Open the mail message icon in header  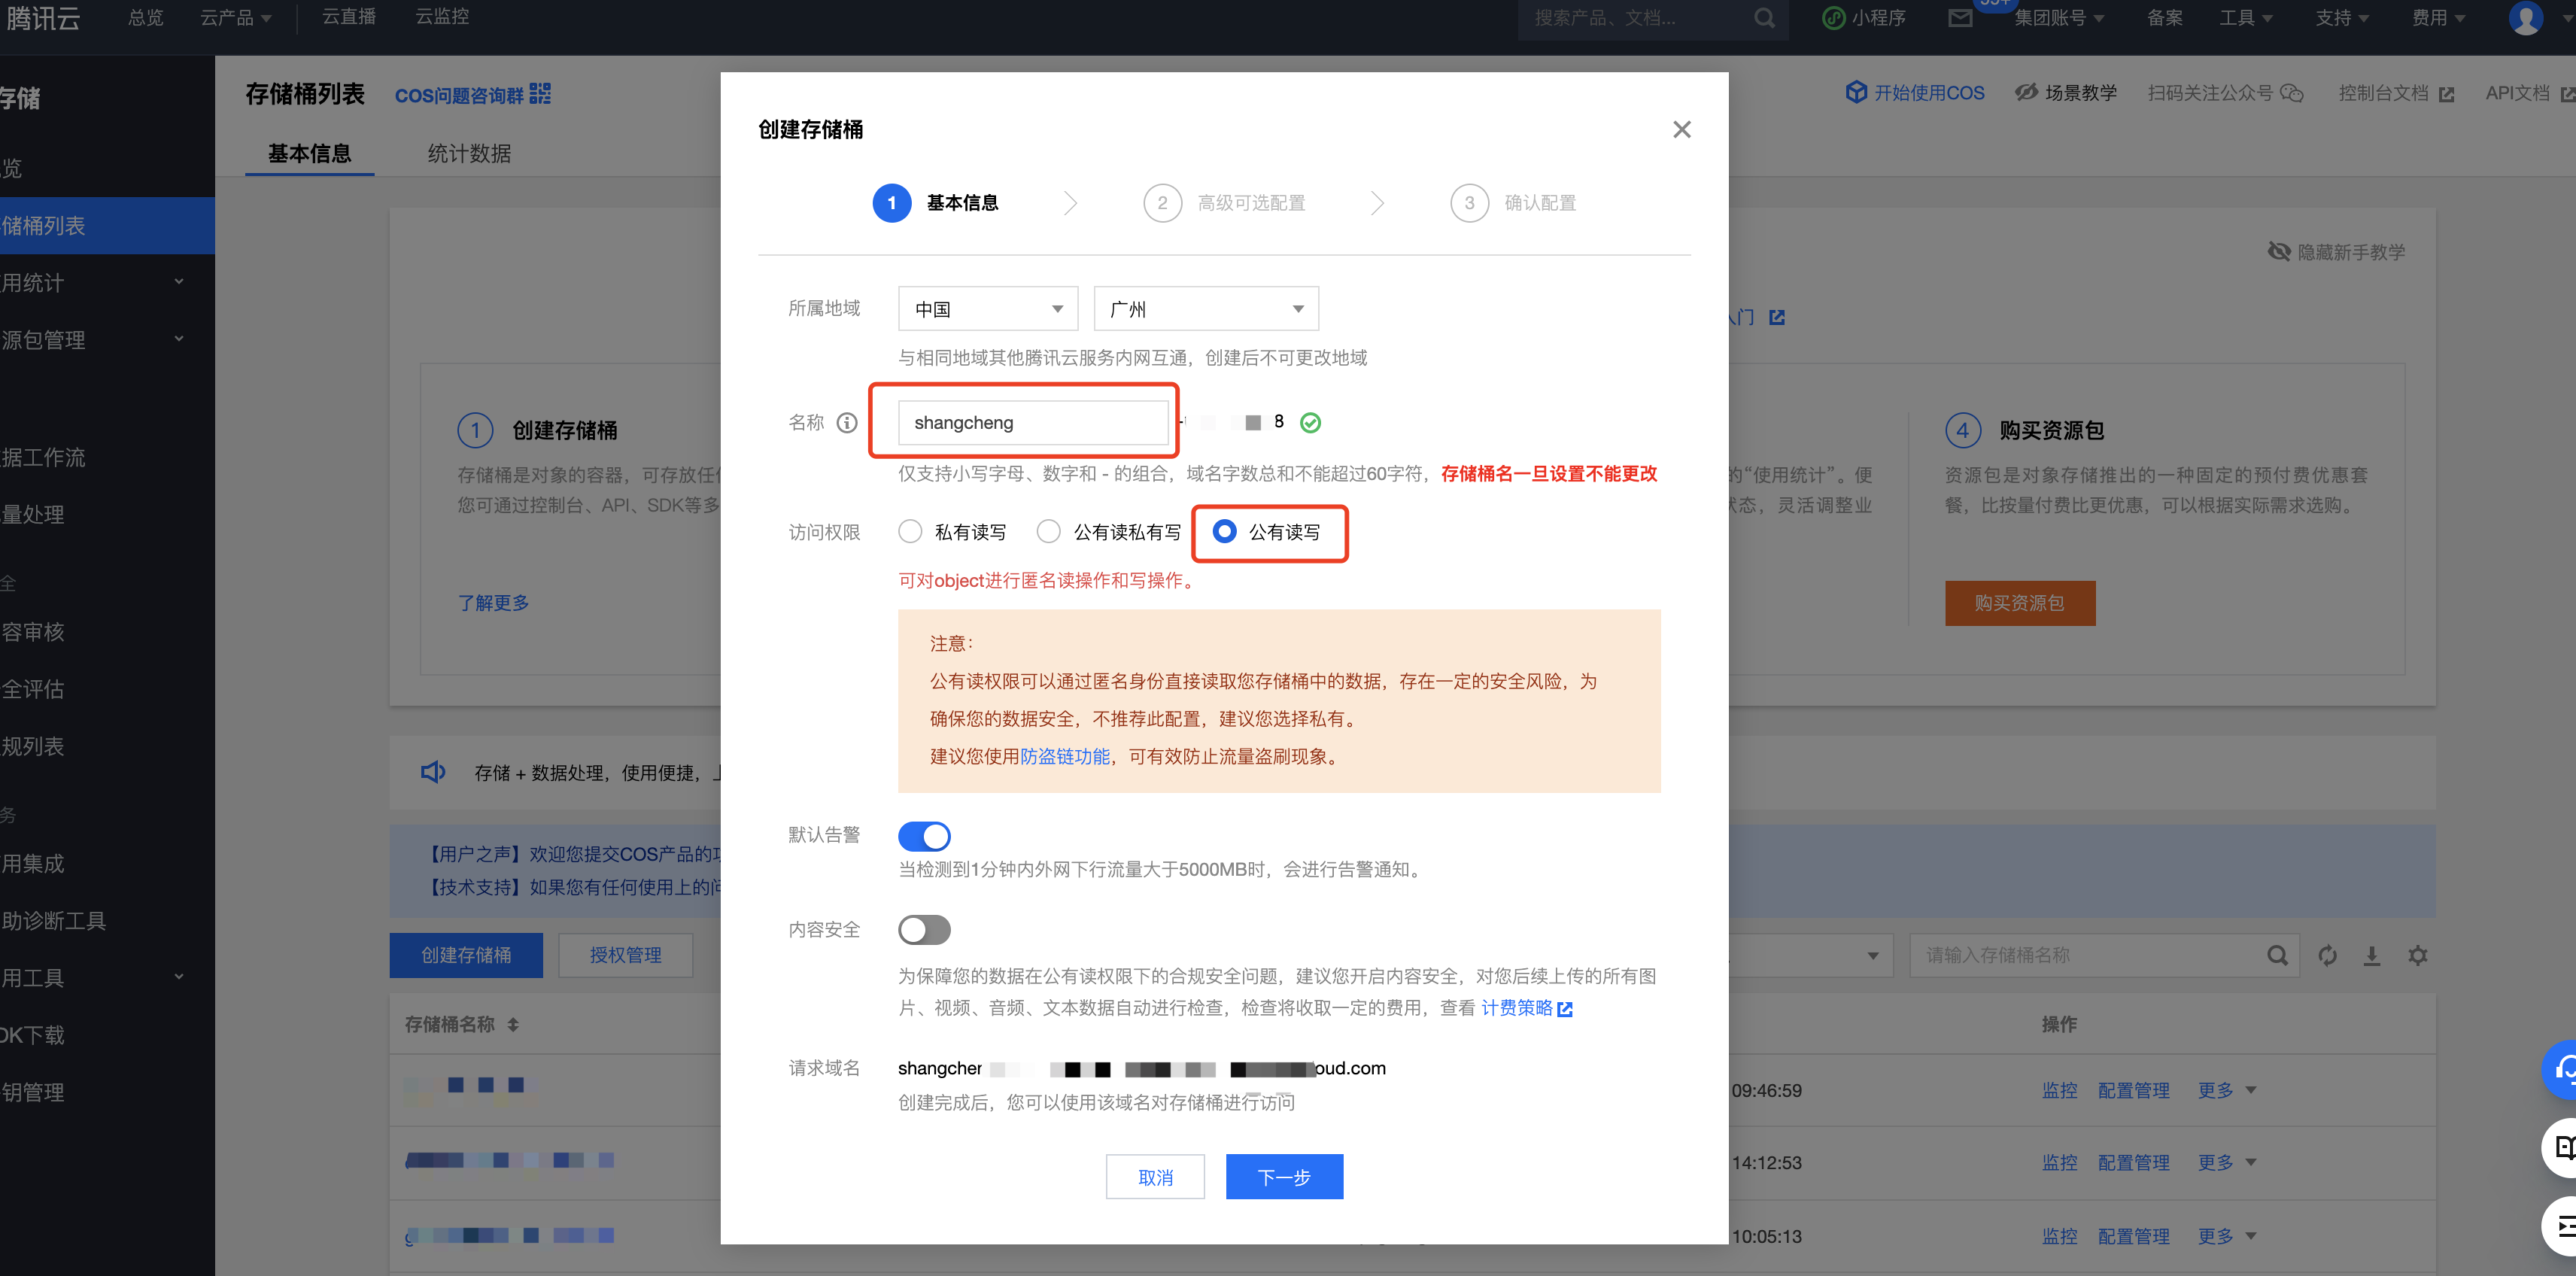coord(1960,18)
